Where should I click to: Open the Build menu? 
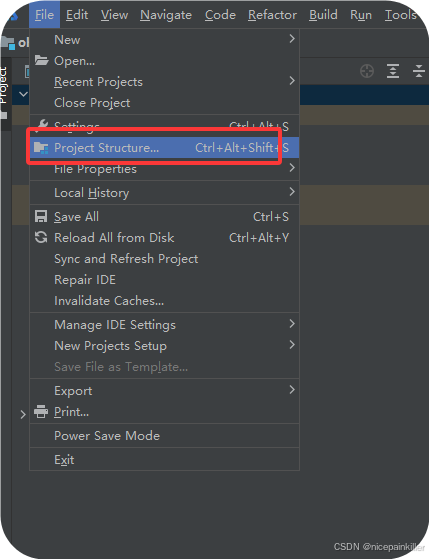pyautogui.click(x=323, y=15)
